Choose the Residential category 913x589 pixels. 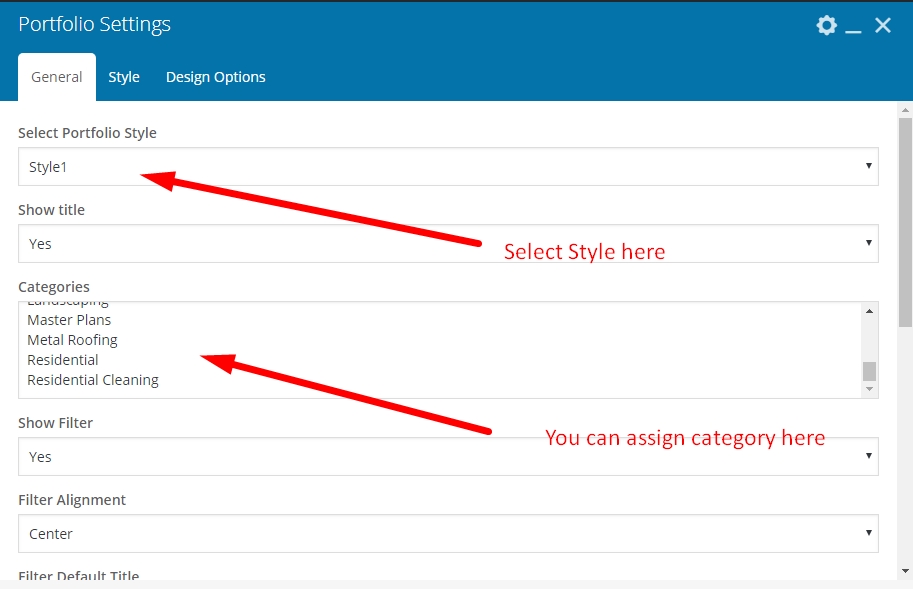click(x=63, y=360)
